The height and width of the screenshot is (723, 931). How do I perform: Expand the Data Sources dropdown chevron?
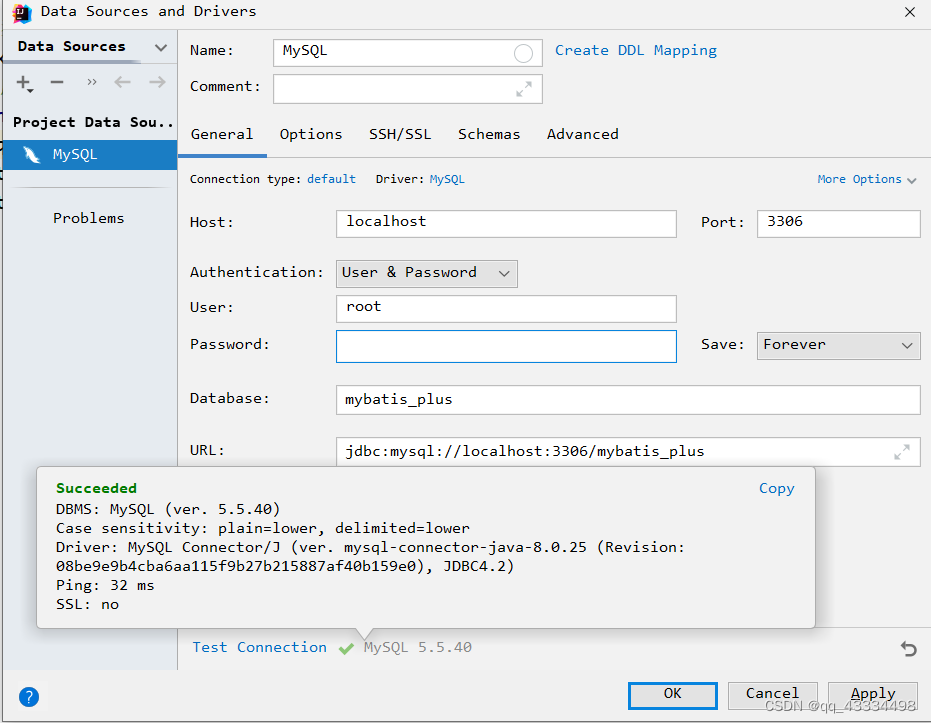[160, 47]
